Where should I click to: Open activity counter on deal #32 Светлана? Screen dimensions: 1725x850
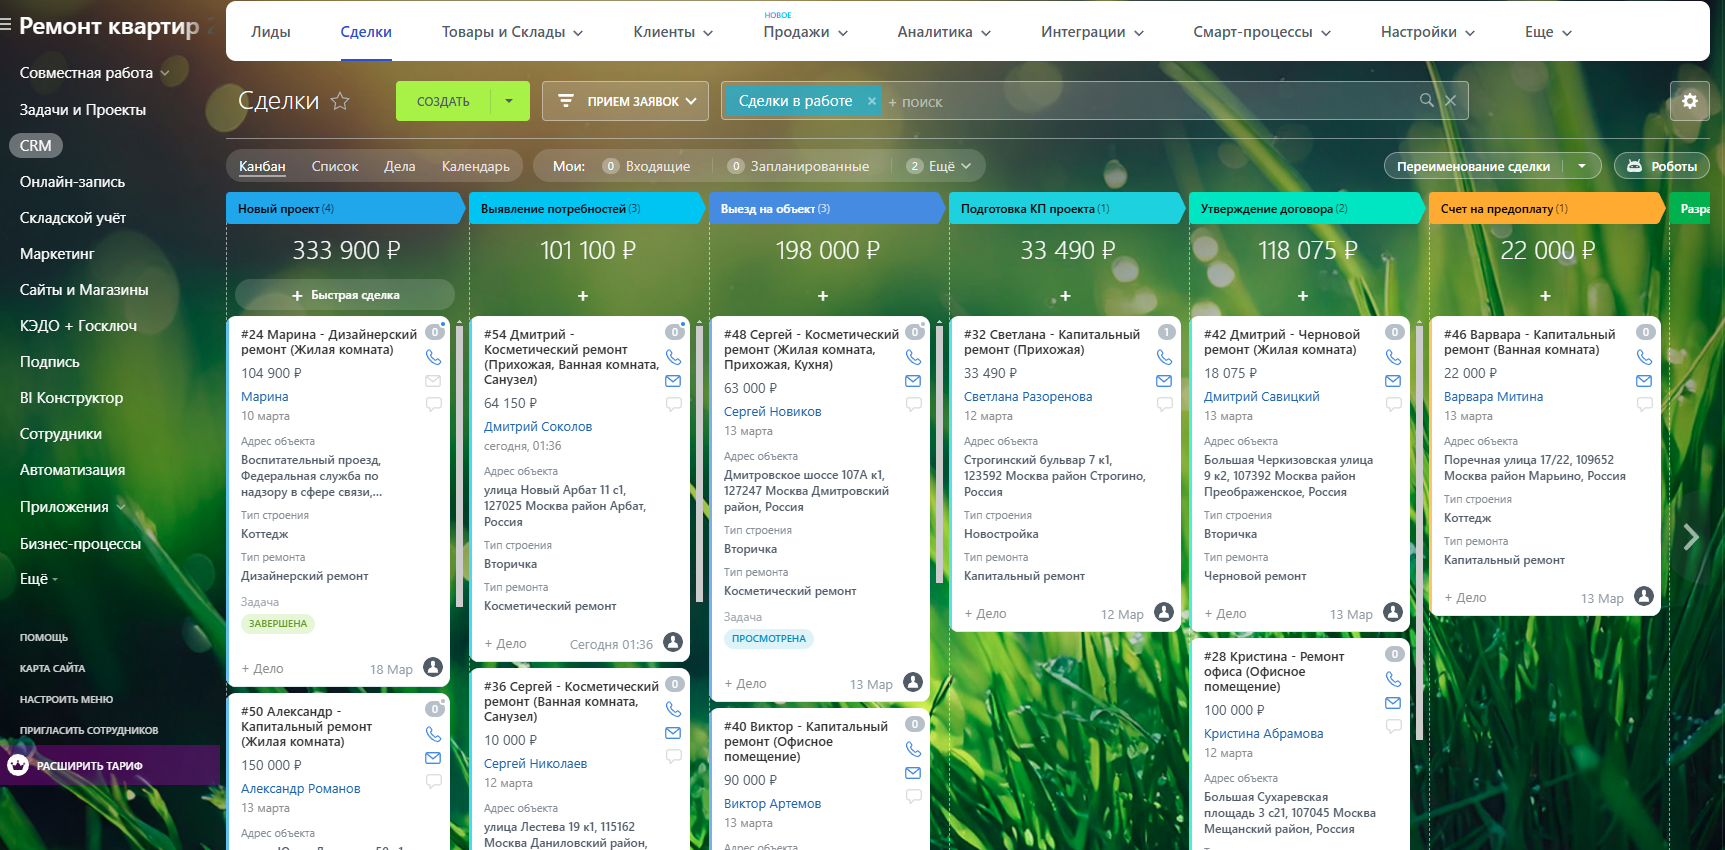click(x=1166, y=332)
